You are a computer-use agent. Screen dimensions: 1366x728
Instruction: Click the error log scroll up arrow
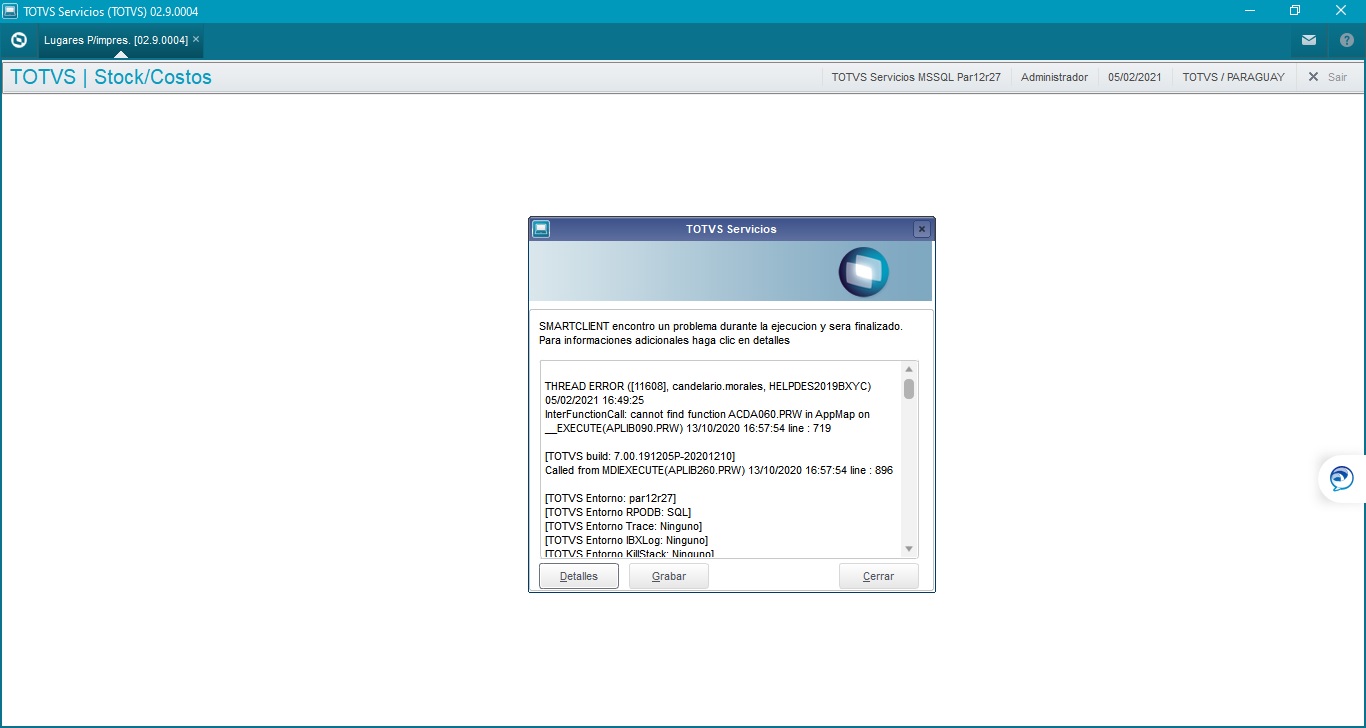[909, 369]
